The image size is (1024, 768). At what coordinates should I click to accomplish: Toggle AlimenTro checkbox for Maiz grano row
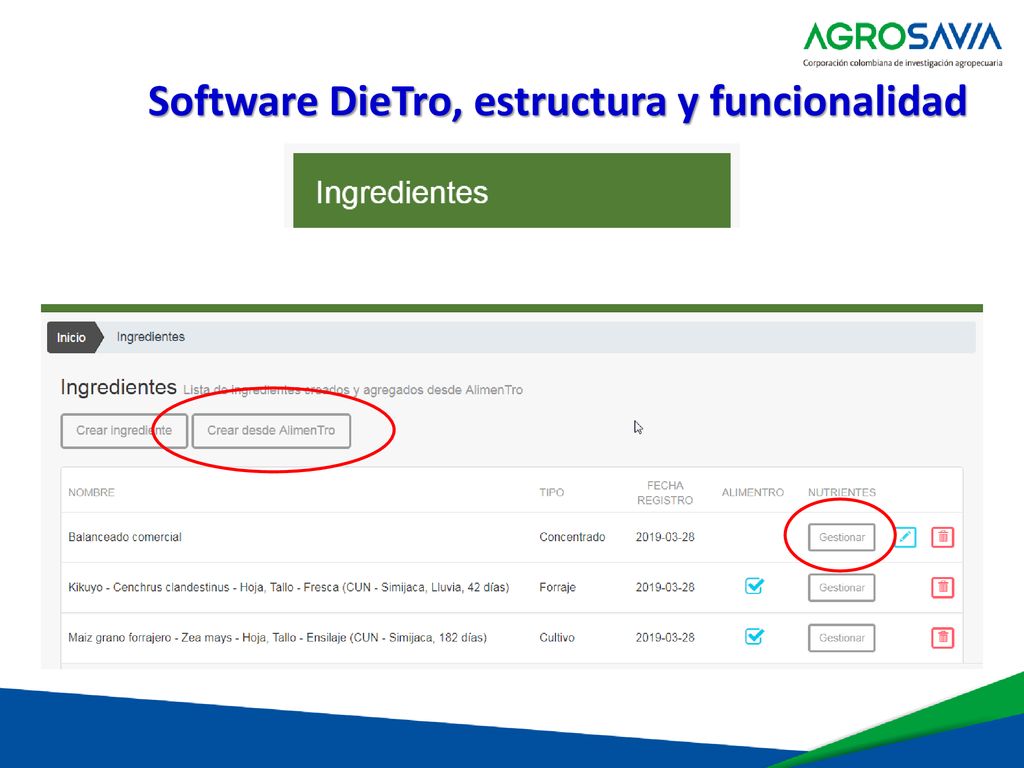tap(754, 636)
